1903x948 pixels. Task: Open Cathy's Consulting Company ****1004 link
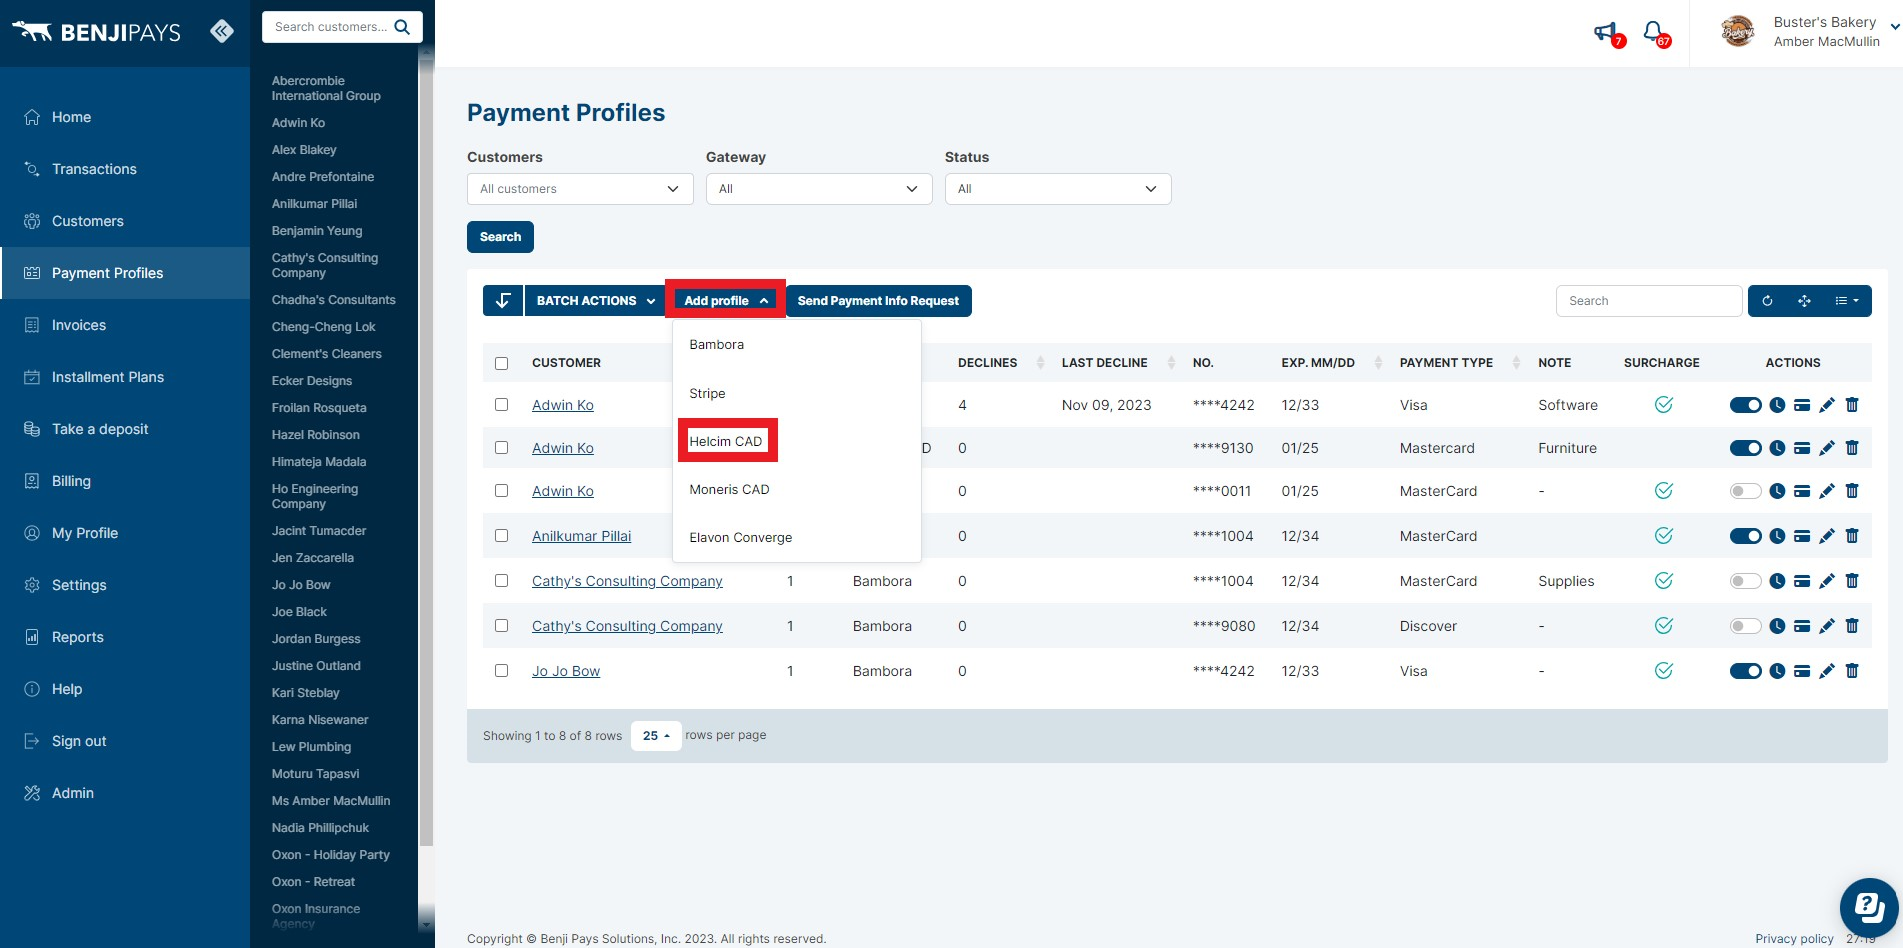point(627,581)
